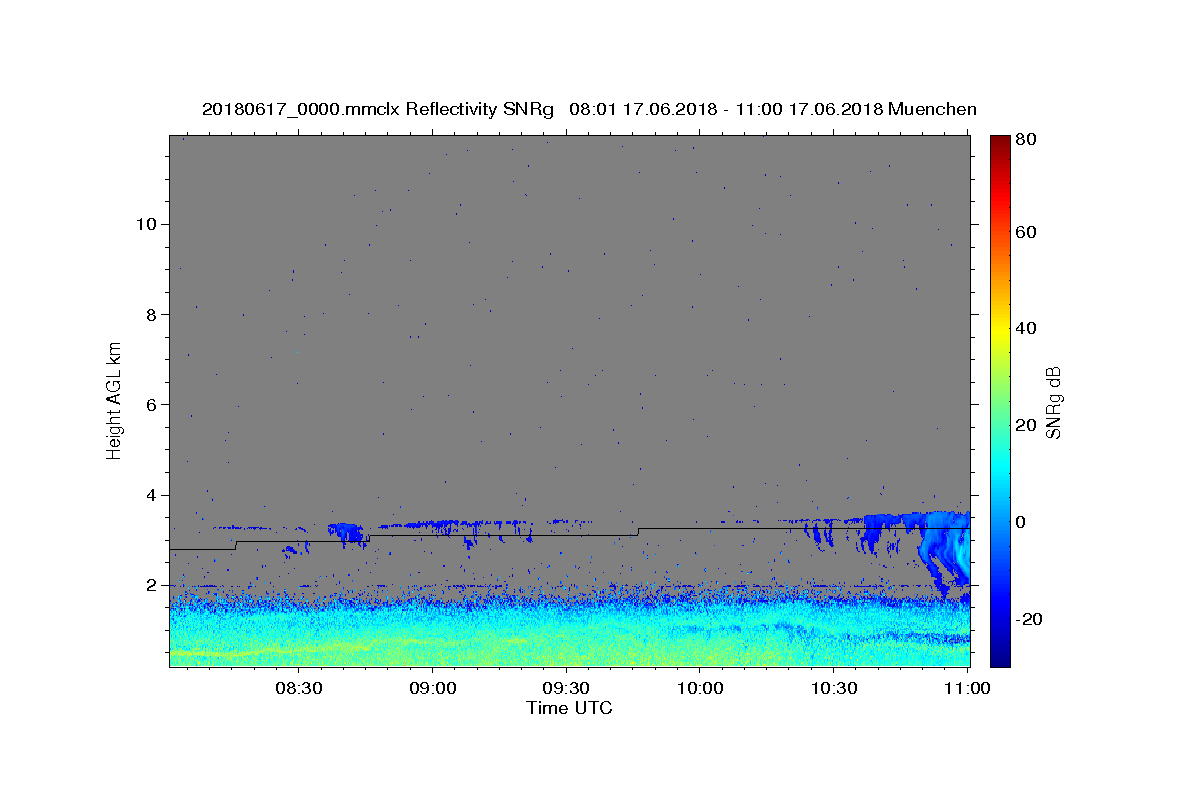This screenshot has width=1200, height=800.
Task: Click the plot title text
Action: click(589, 109)
